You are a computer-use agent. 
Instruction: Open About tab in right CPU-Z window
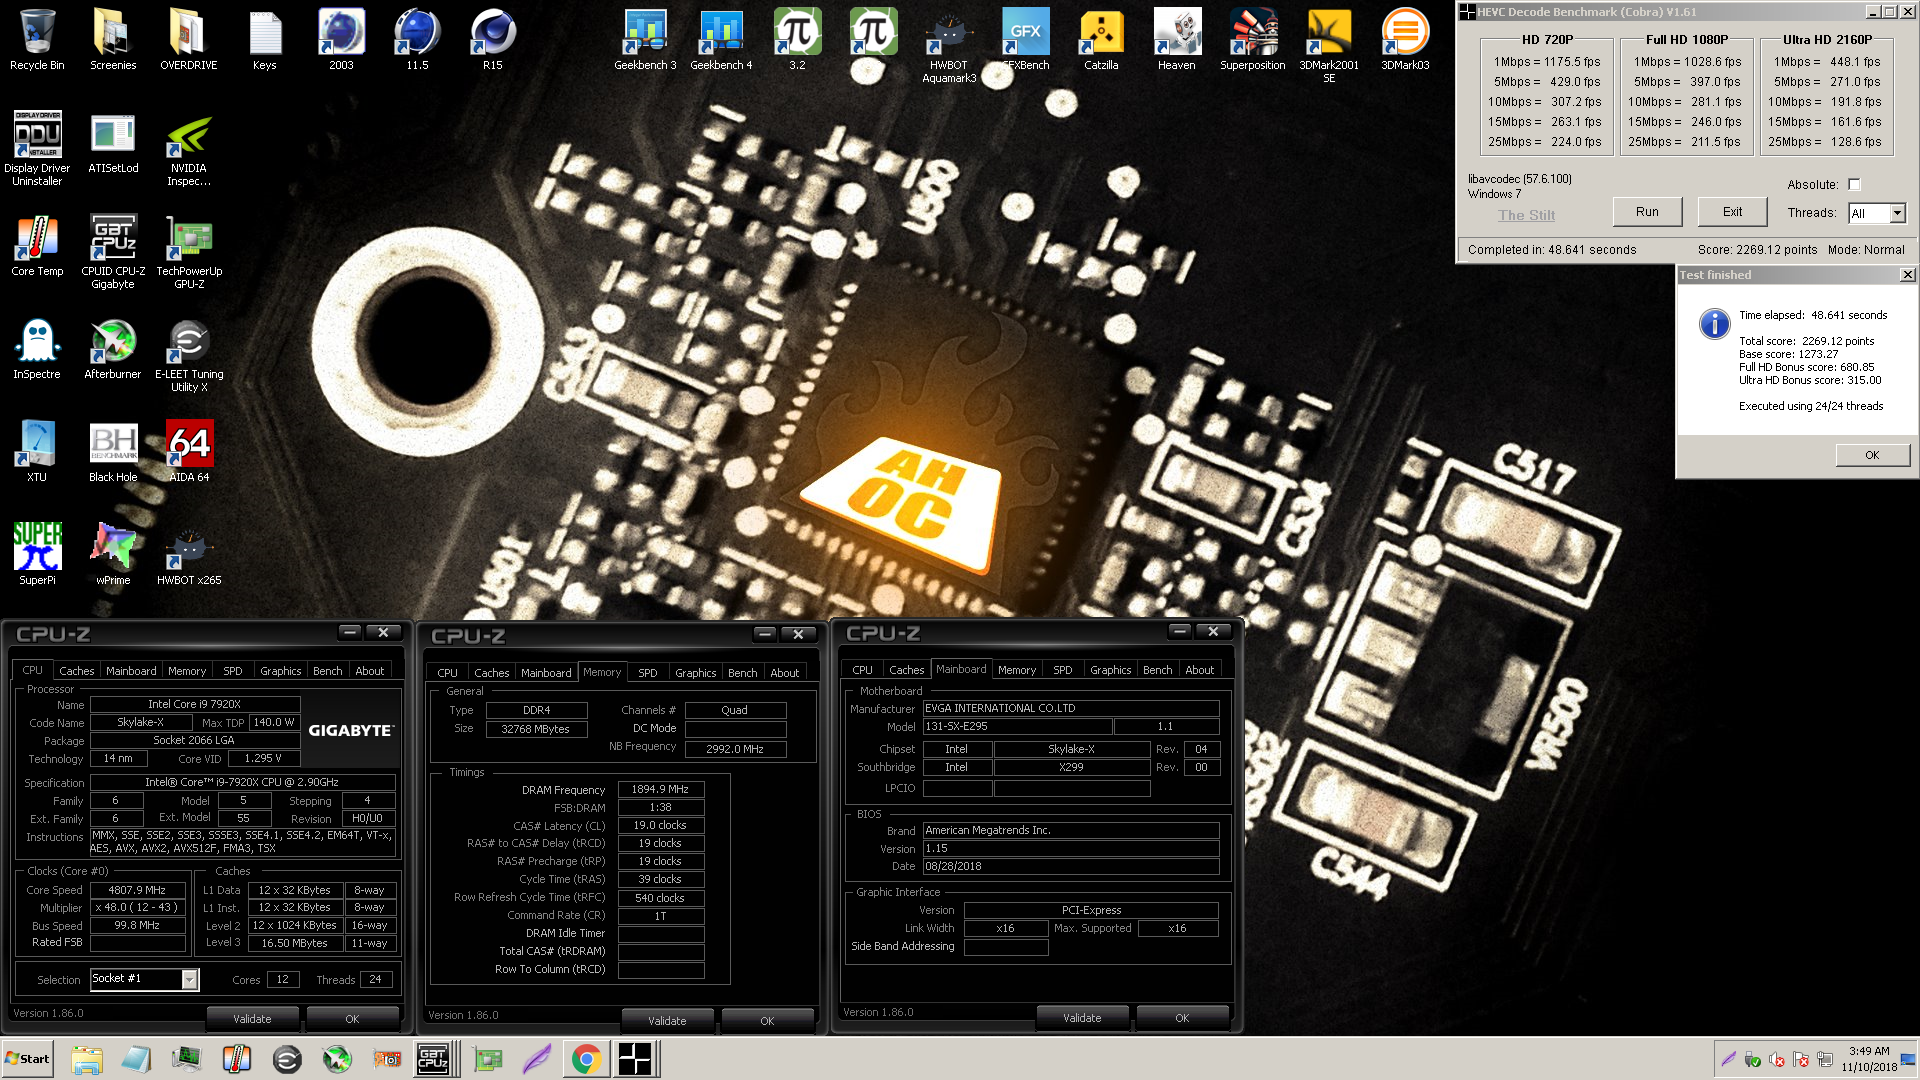coord(1199,670)
